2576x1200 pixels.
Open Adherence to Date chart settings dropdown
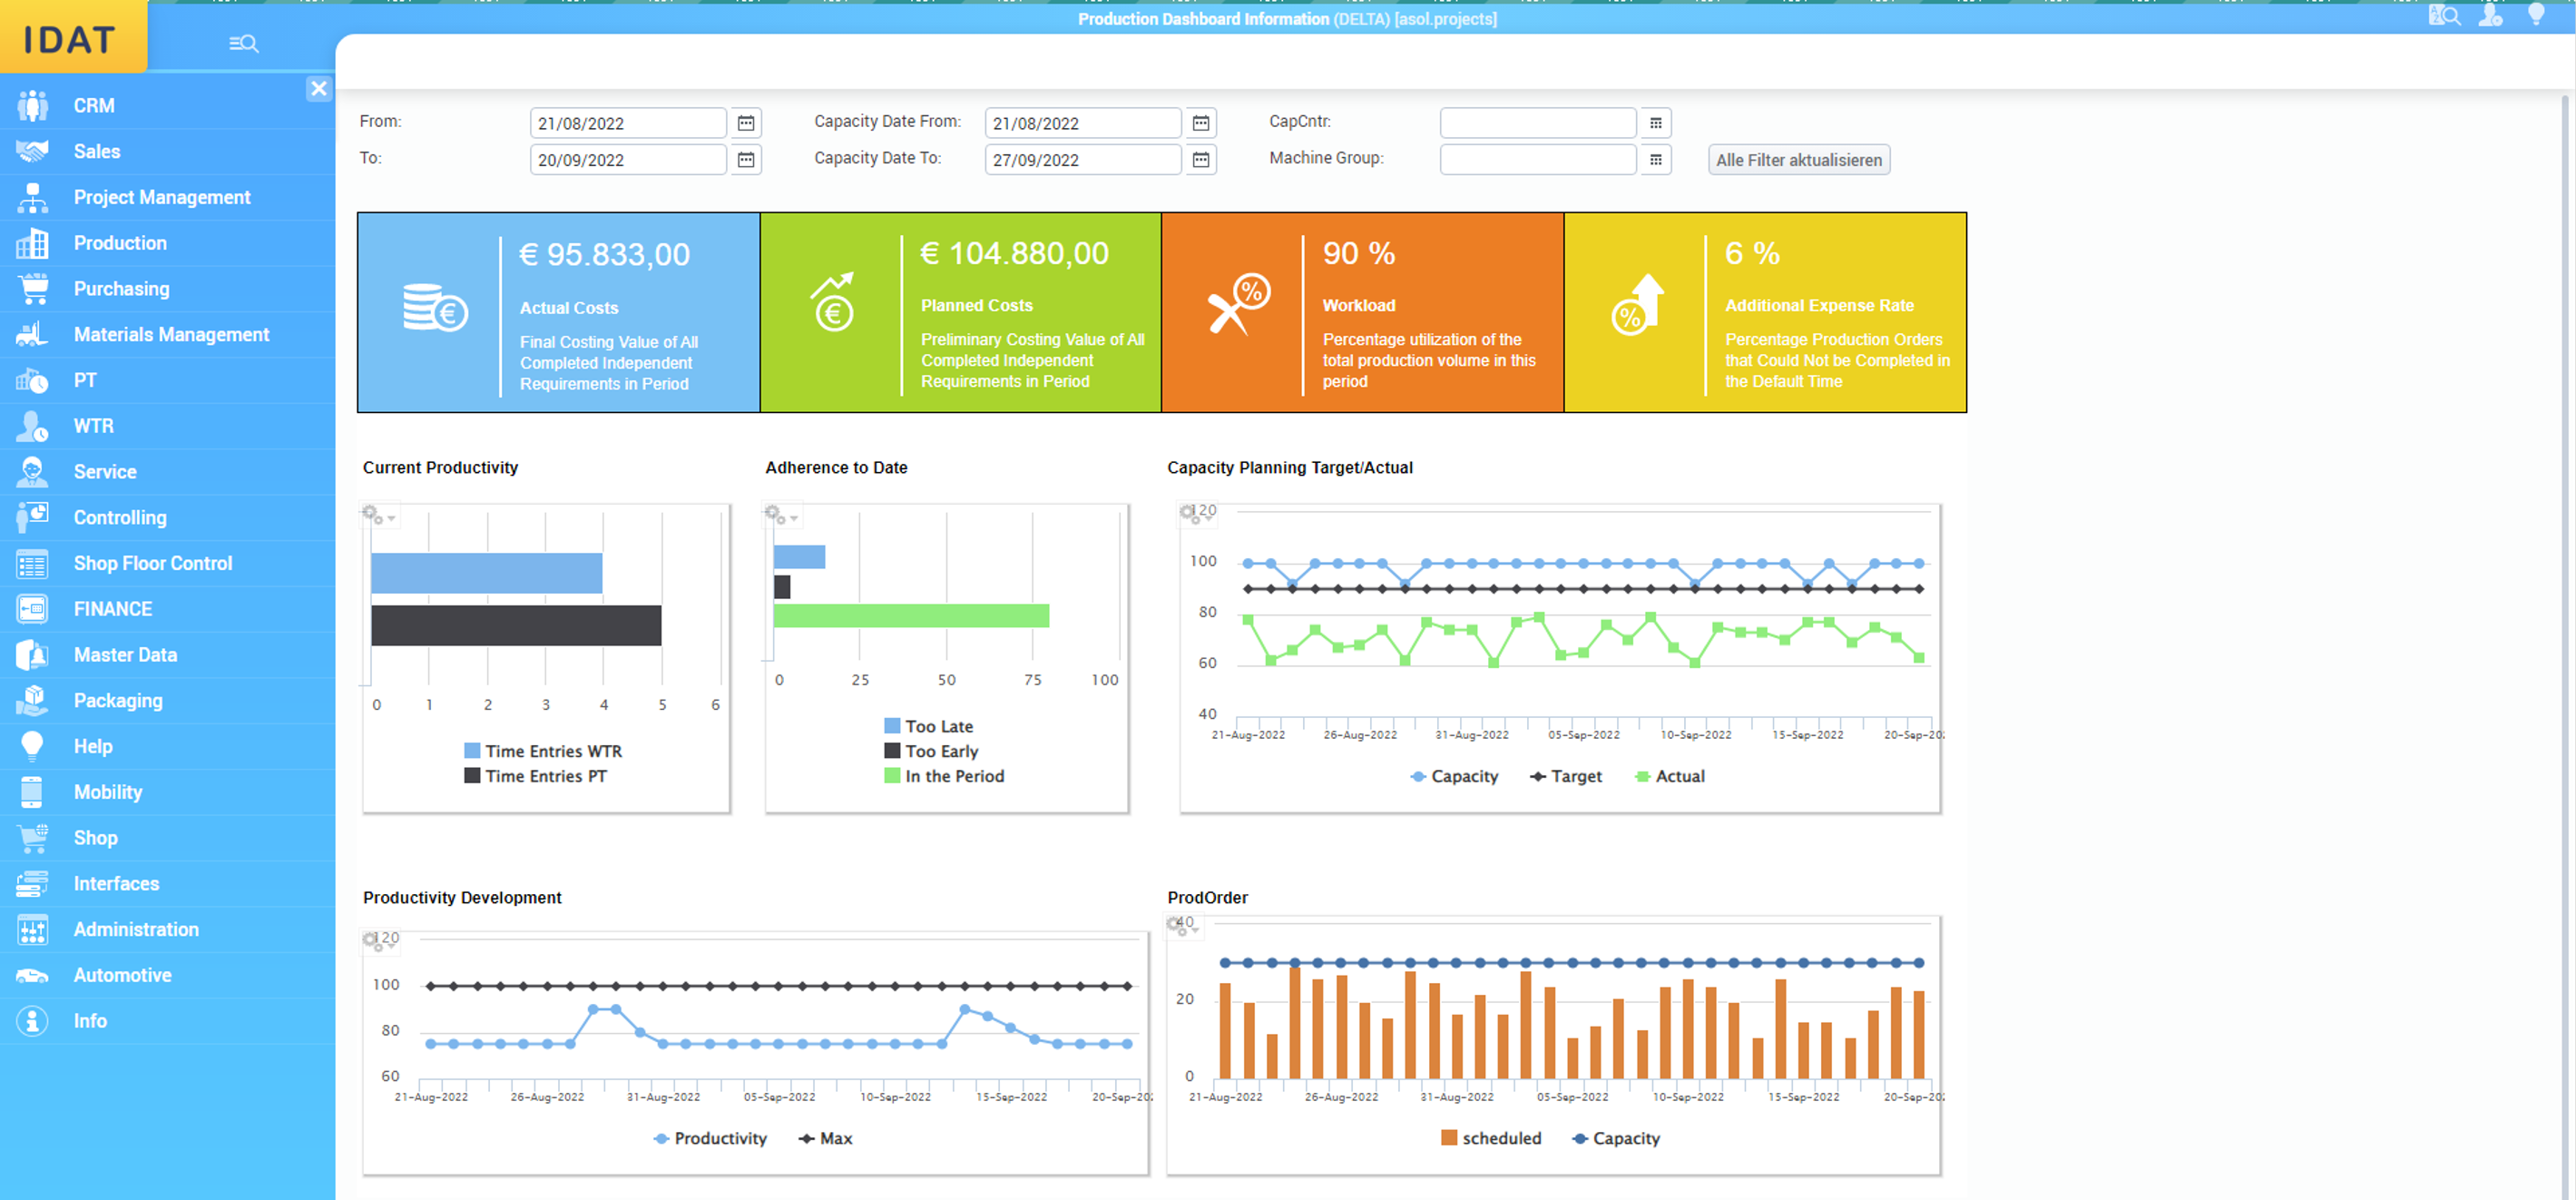point(781,515)
